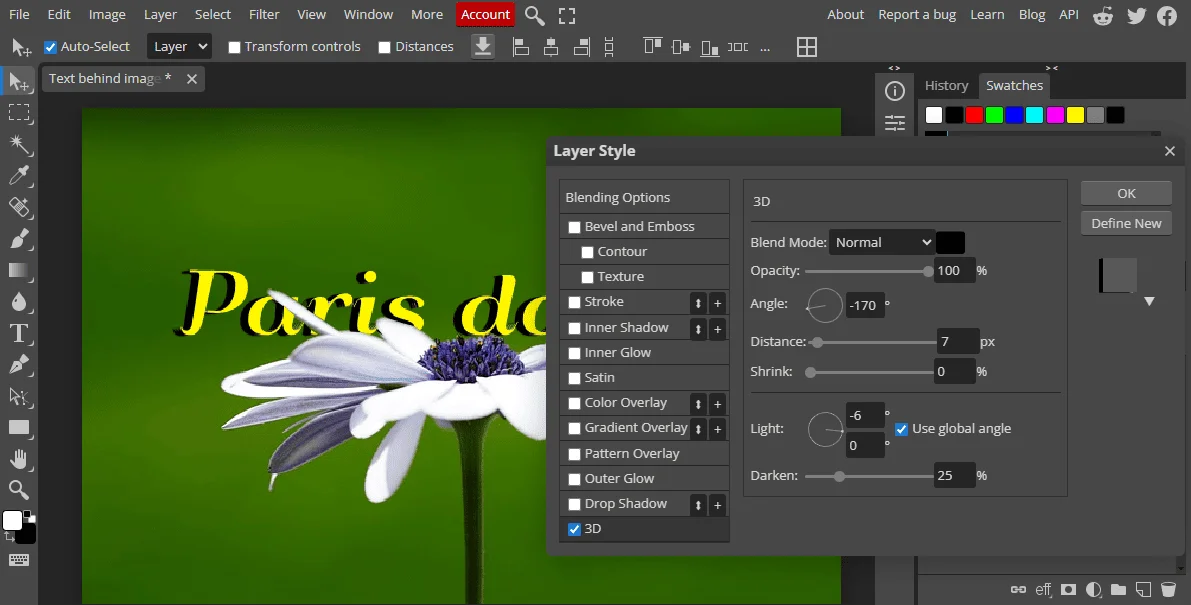Switch to the History tab
Image resolution: width=1191 pixels, height=605 pixels.
tap(946, 86)
